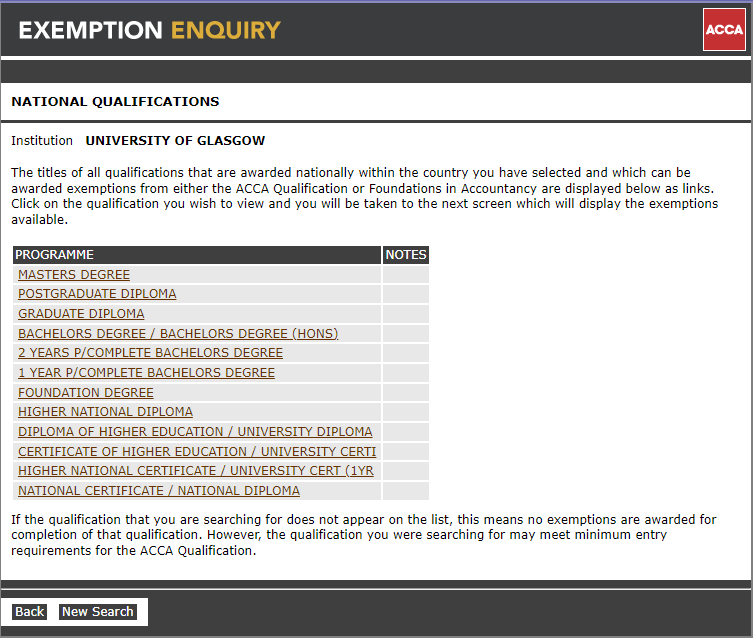Open National Certificate / National Diploma
The width and height of the screenshot is (753, 638).
[x=159, y=491]
